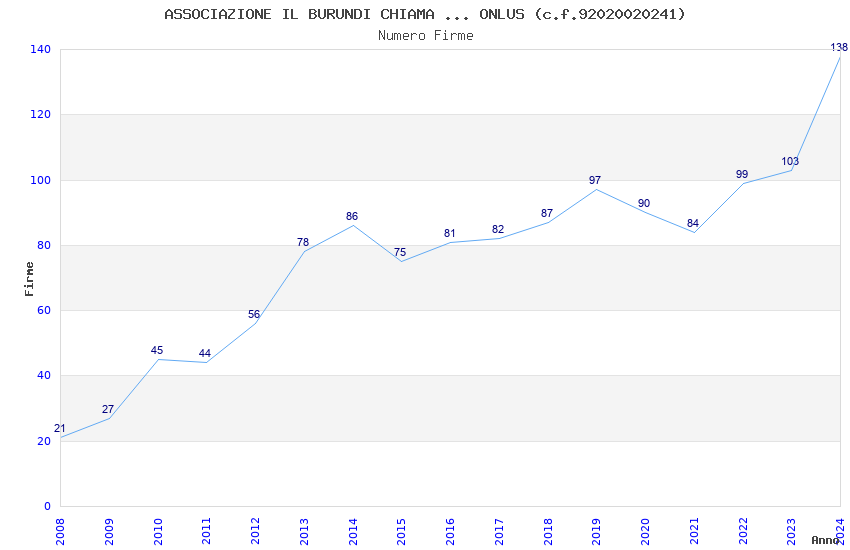The height and width of the screenshot is (550, 850).
Task: Click the x-axis year 2010
Action: click(x=158, y=531)
